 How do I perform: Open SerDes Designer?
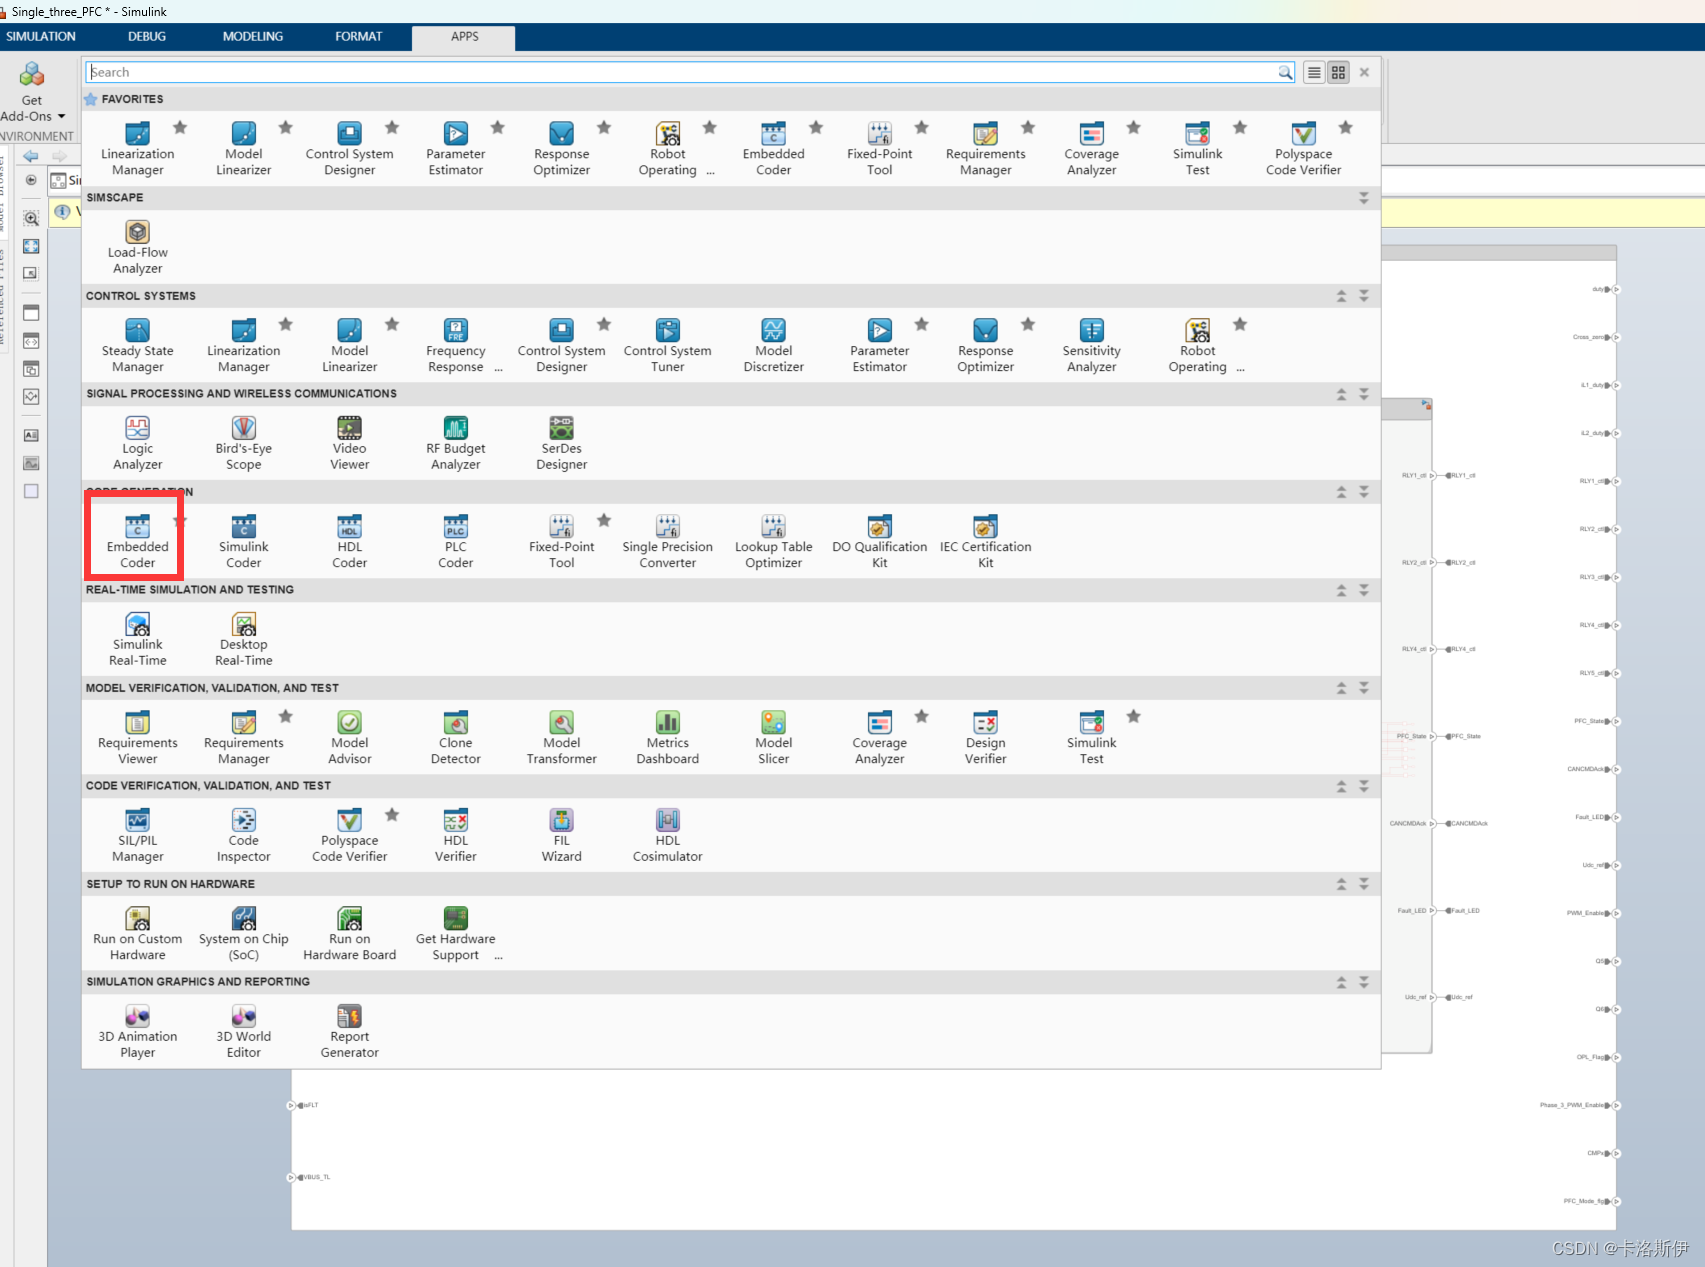click(561, 443)
